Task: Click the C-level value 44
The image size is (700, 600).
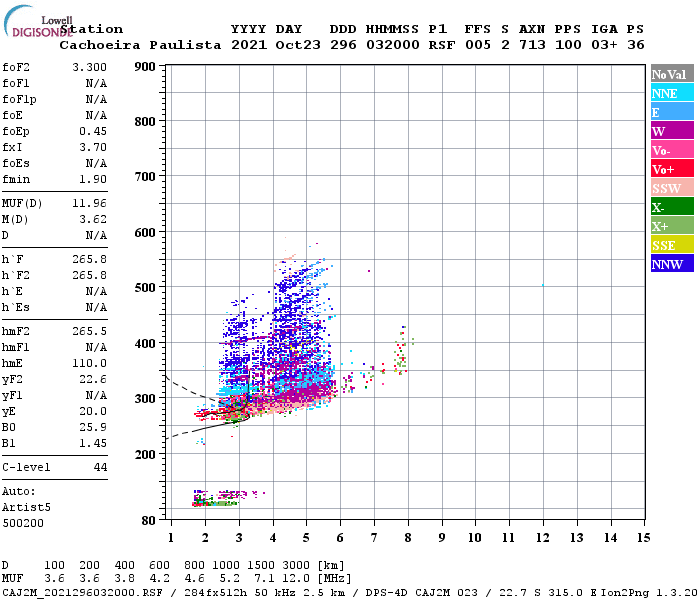Action: [x=100, y=467]
